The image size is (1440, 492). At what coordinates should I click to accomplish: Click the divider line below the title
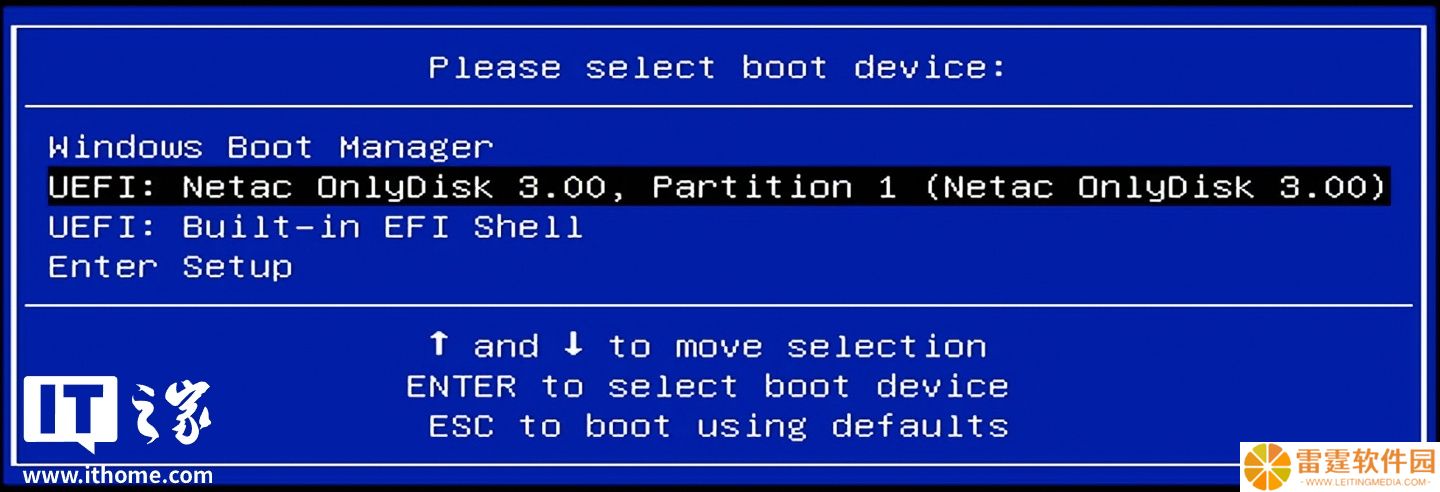(719, 106)
